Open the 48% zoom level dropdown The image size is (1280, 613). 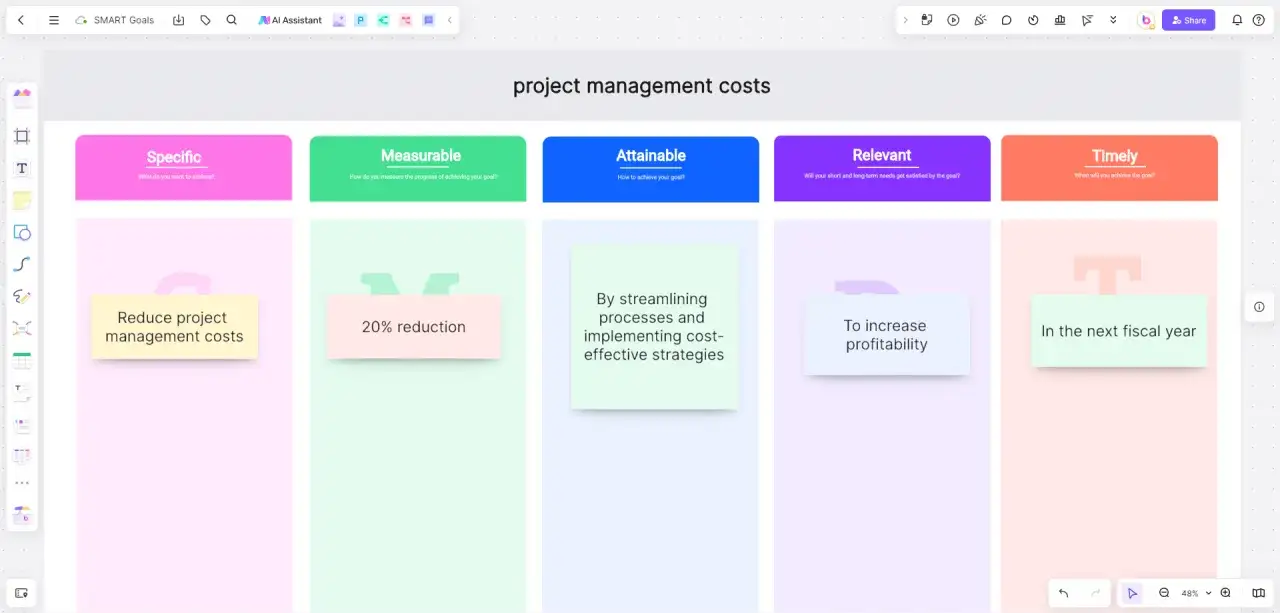pos(1196,593)
